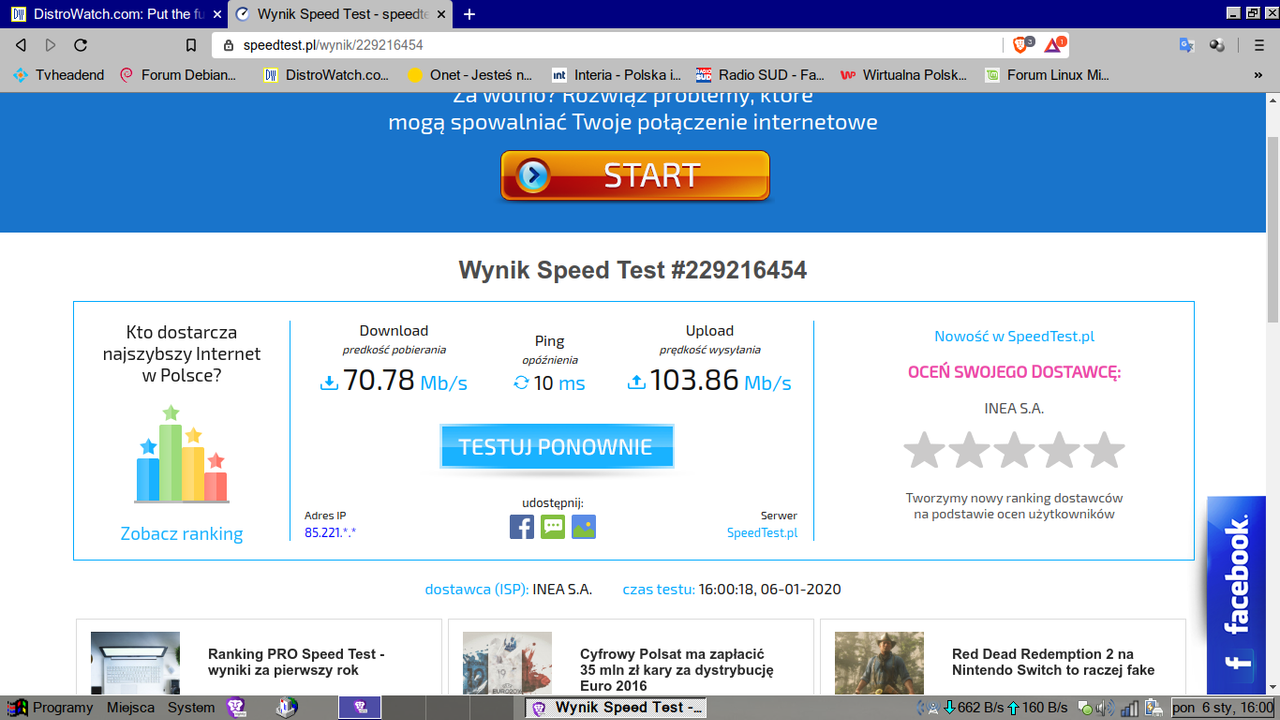Viewport: 1280px width, 720px height.
Task: Open the Zobacz ranking link
Action: pos(181,534)
